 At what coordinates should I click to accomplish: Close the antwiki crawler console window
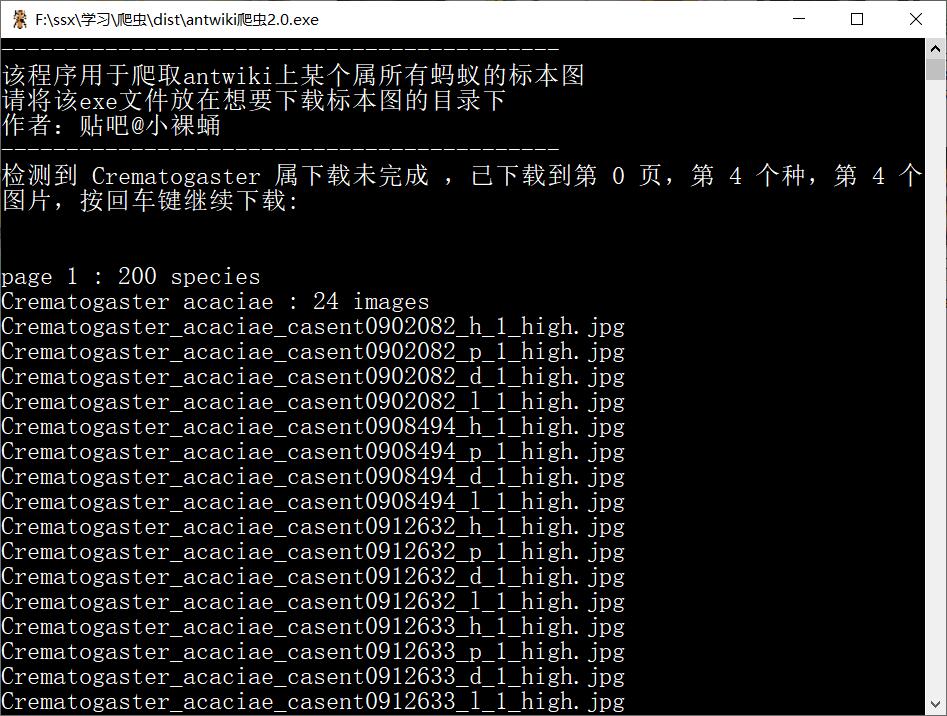point(916,19)
